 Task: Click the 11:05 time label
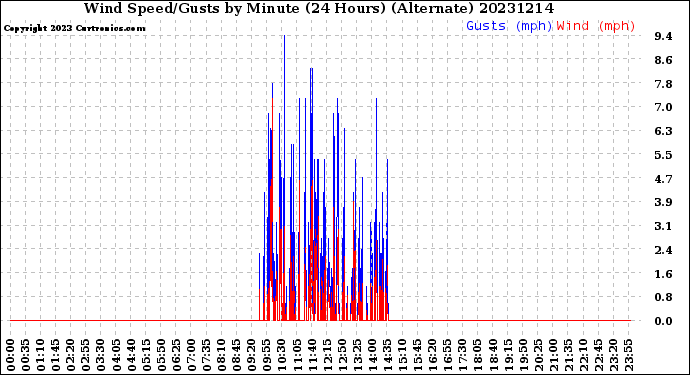point(297,355)
